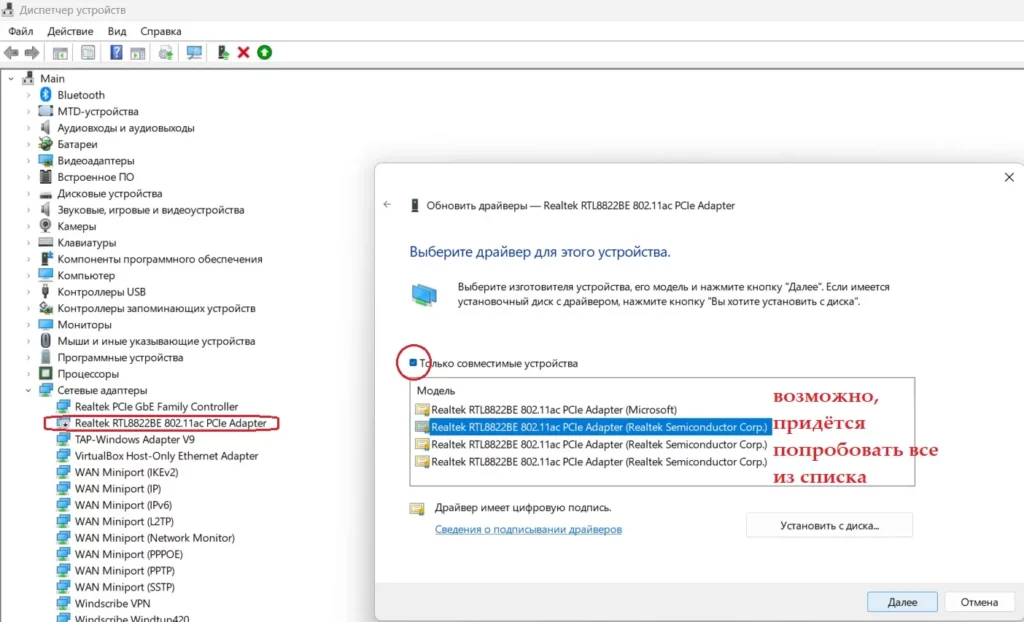The height and width of the screenshot is (622, 1024).
Task: Click the Windscribe VPN adapter icon
Action: coord(63,603)
